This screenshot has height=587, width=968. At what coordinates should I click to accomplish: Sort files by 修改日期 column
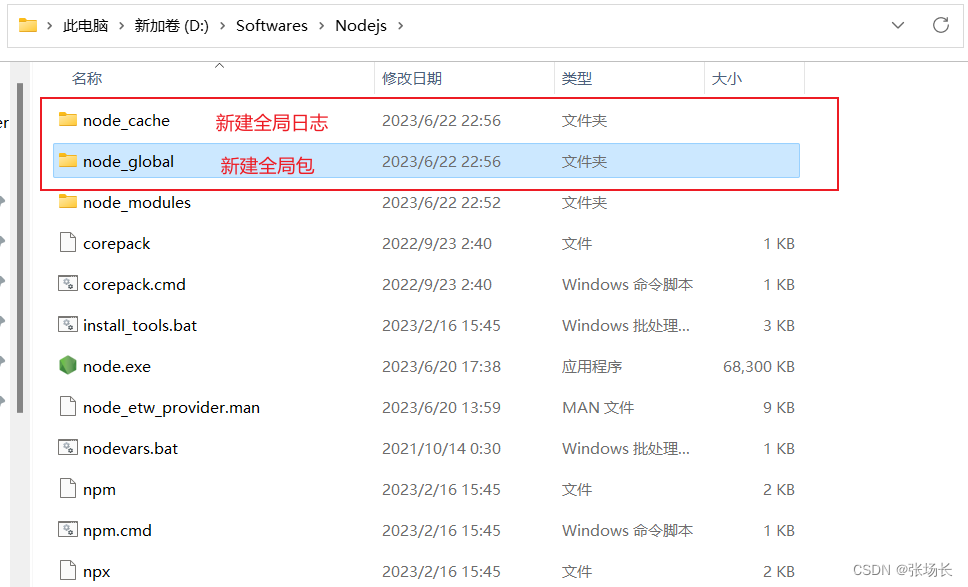(x=415, y=77)
